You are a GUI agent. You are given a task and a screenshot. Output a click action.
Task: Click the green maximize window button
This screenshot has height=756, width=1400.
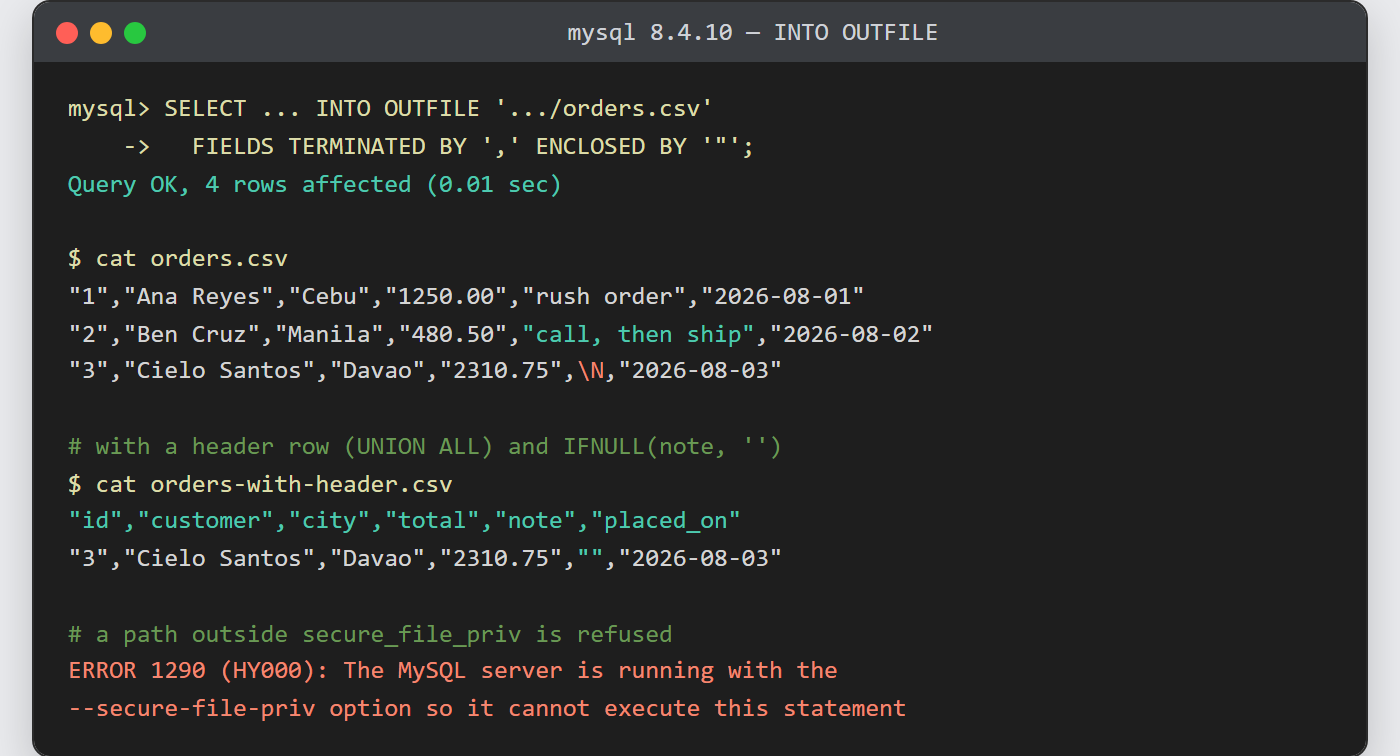tap(135, 33)
